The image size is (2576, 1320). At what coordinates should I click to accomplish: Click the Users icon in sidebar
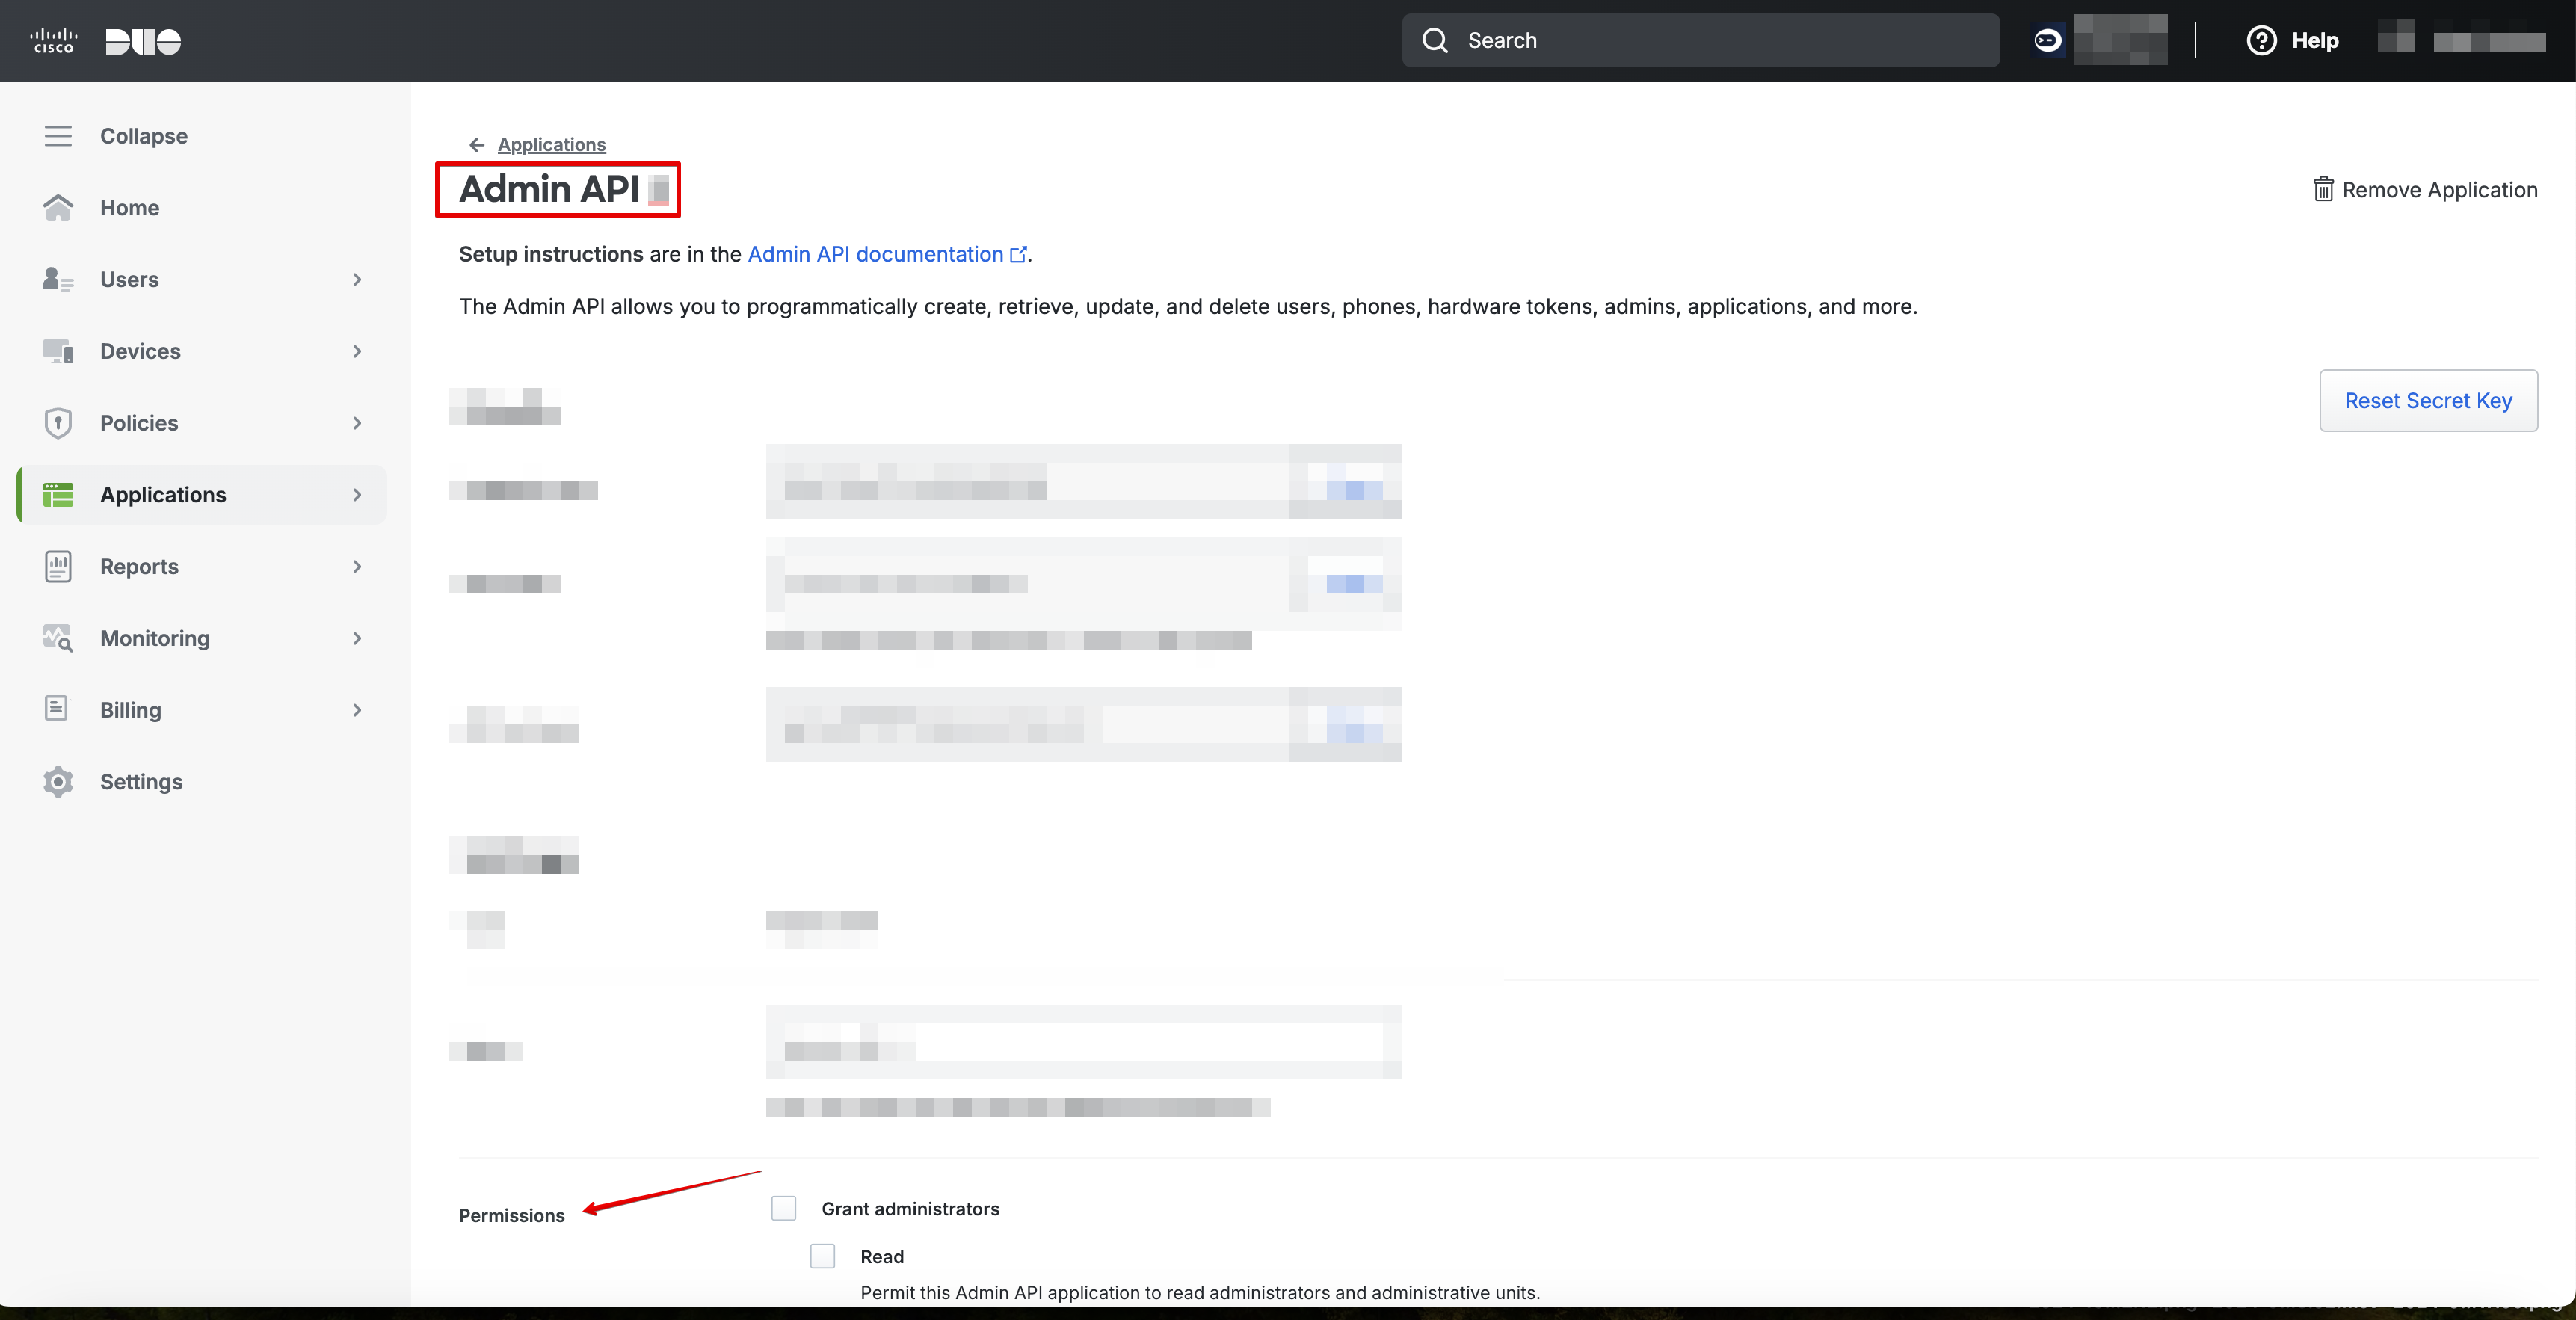point(58,279)
